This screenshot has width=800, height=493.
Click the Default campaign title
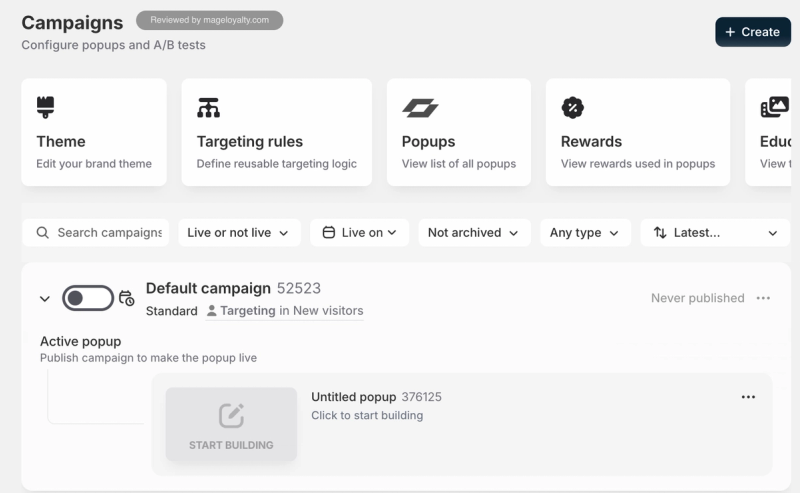(x=208, y=288)
